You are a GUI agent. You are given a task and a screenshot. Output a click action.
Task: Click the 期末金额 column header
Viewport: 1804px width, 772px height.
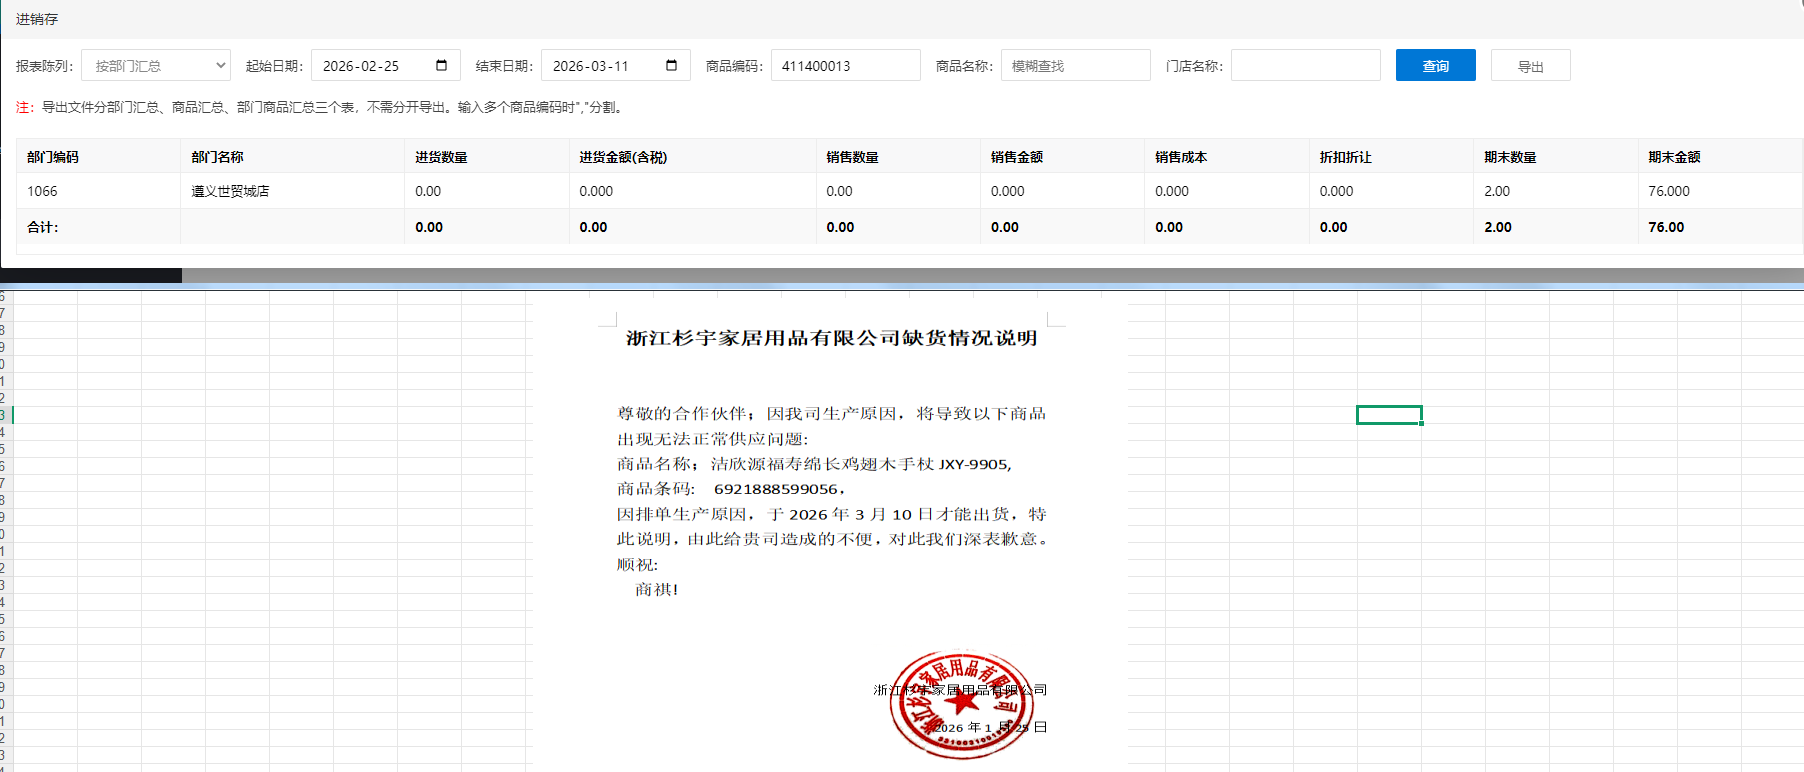(x=1674, y=157)
